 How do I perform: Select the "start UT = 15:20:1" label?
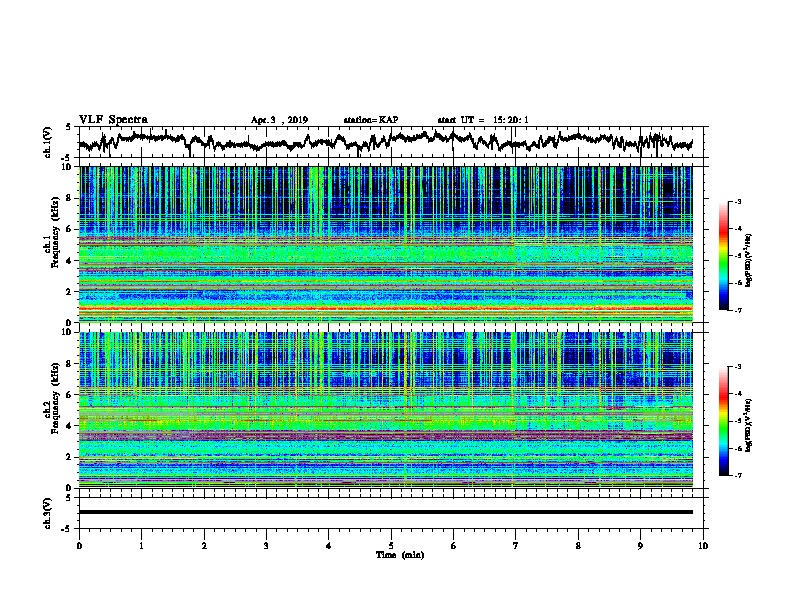(x=483, y=120)
